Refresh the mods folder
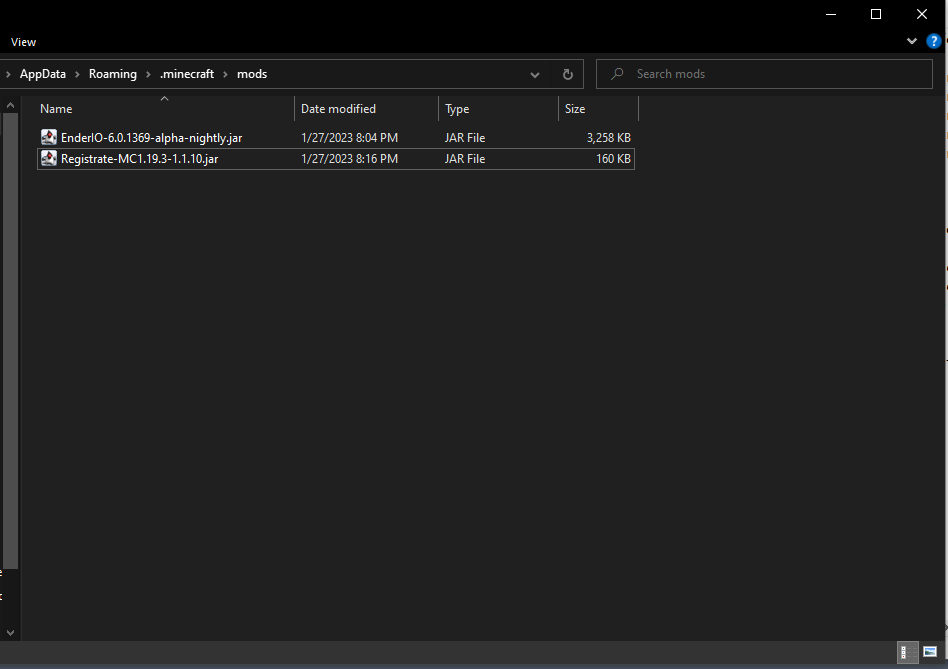Image resolution: width=948 pixels, height=669 pixels. 568,74
